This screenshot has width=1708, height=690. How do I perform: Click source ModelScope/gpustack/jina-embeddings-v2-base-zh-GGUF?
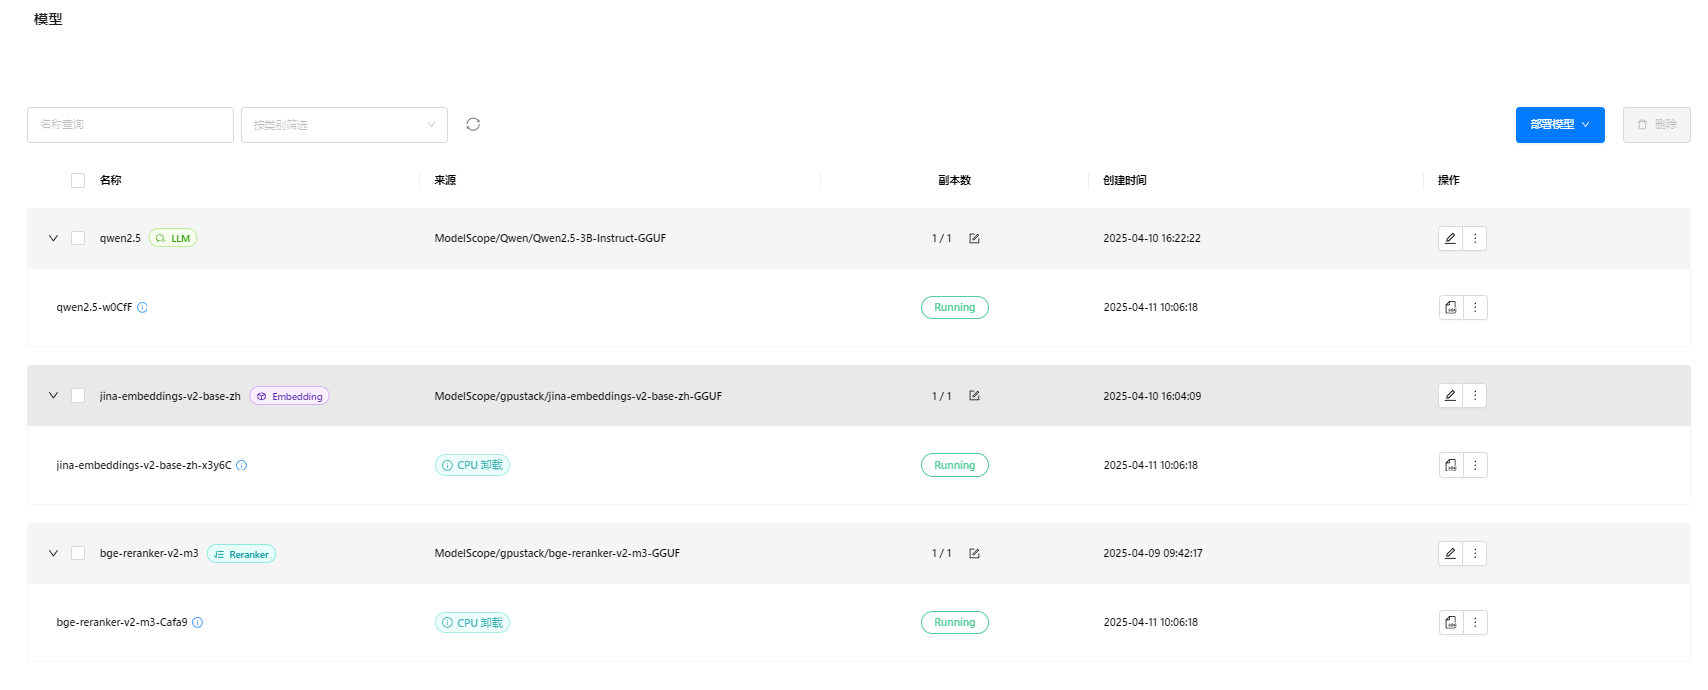point(578,396)
